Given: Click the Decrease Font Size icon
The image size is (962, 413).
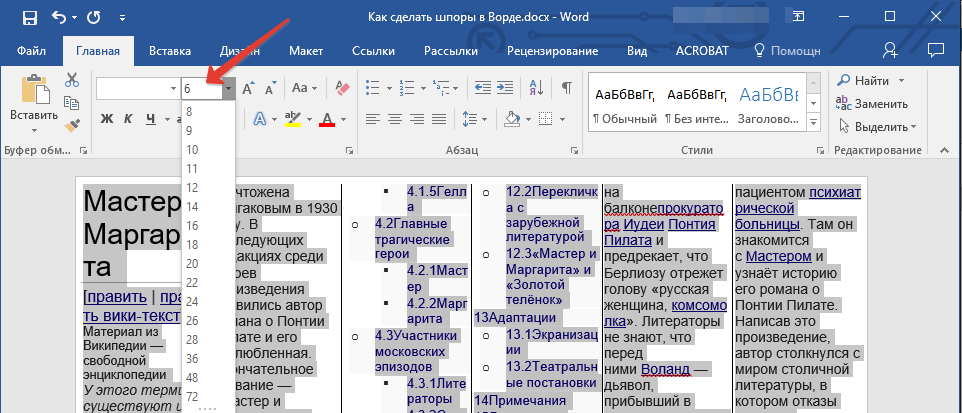Looking at the screenshot, I should pyautogui.click(x=270, y=89).
